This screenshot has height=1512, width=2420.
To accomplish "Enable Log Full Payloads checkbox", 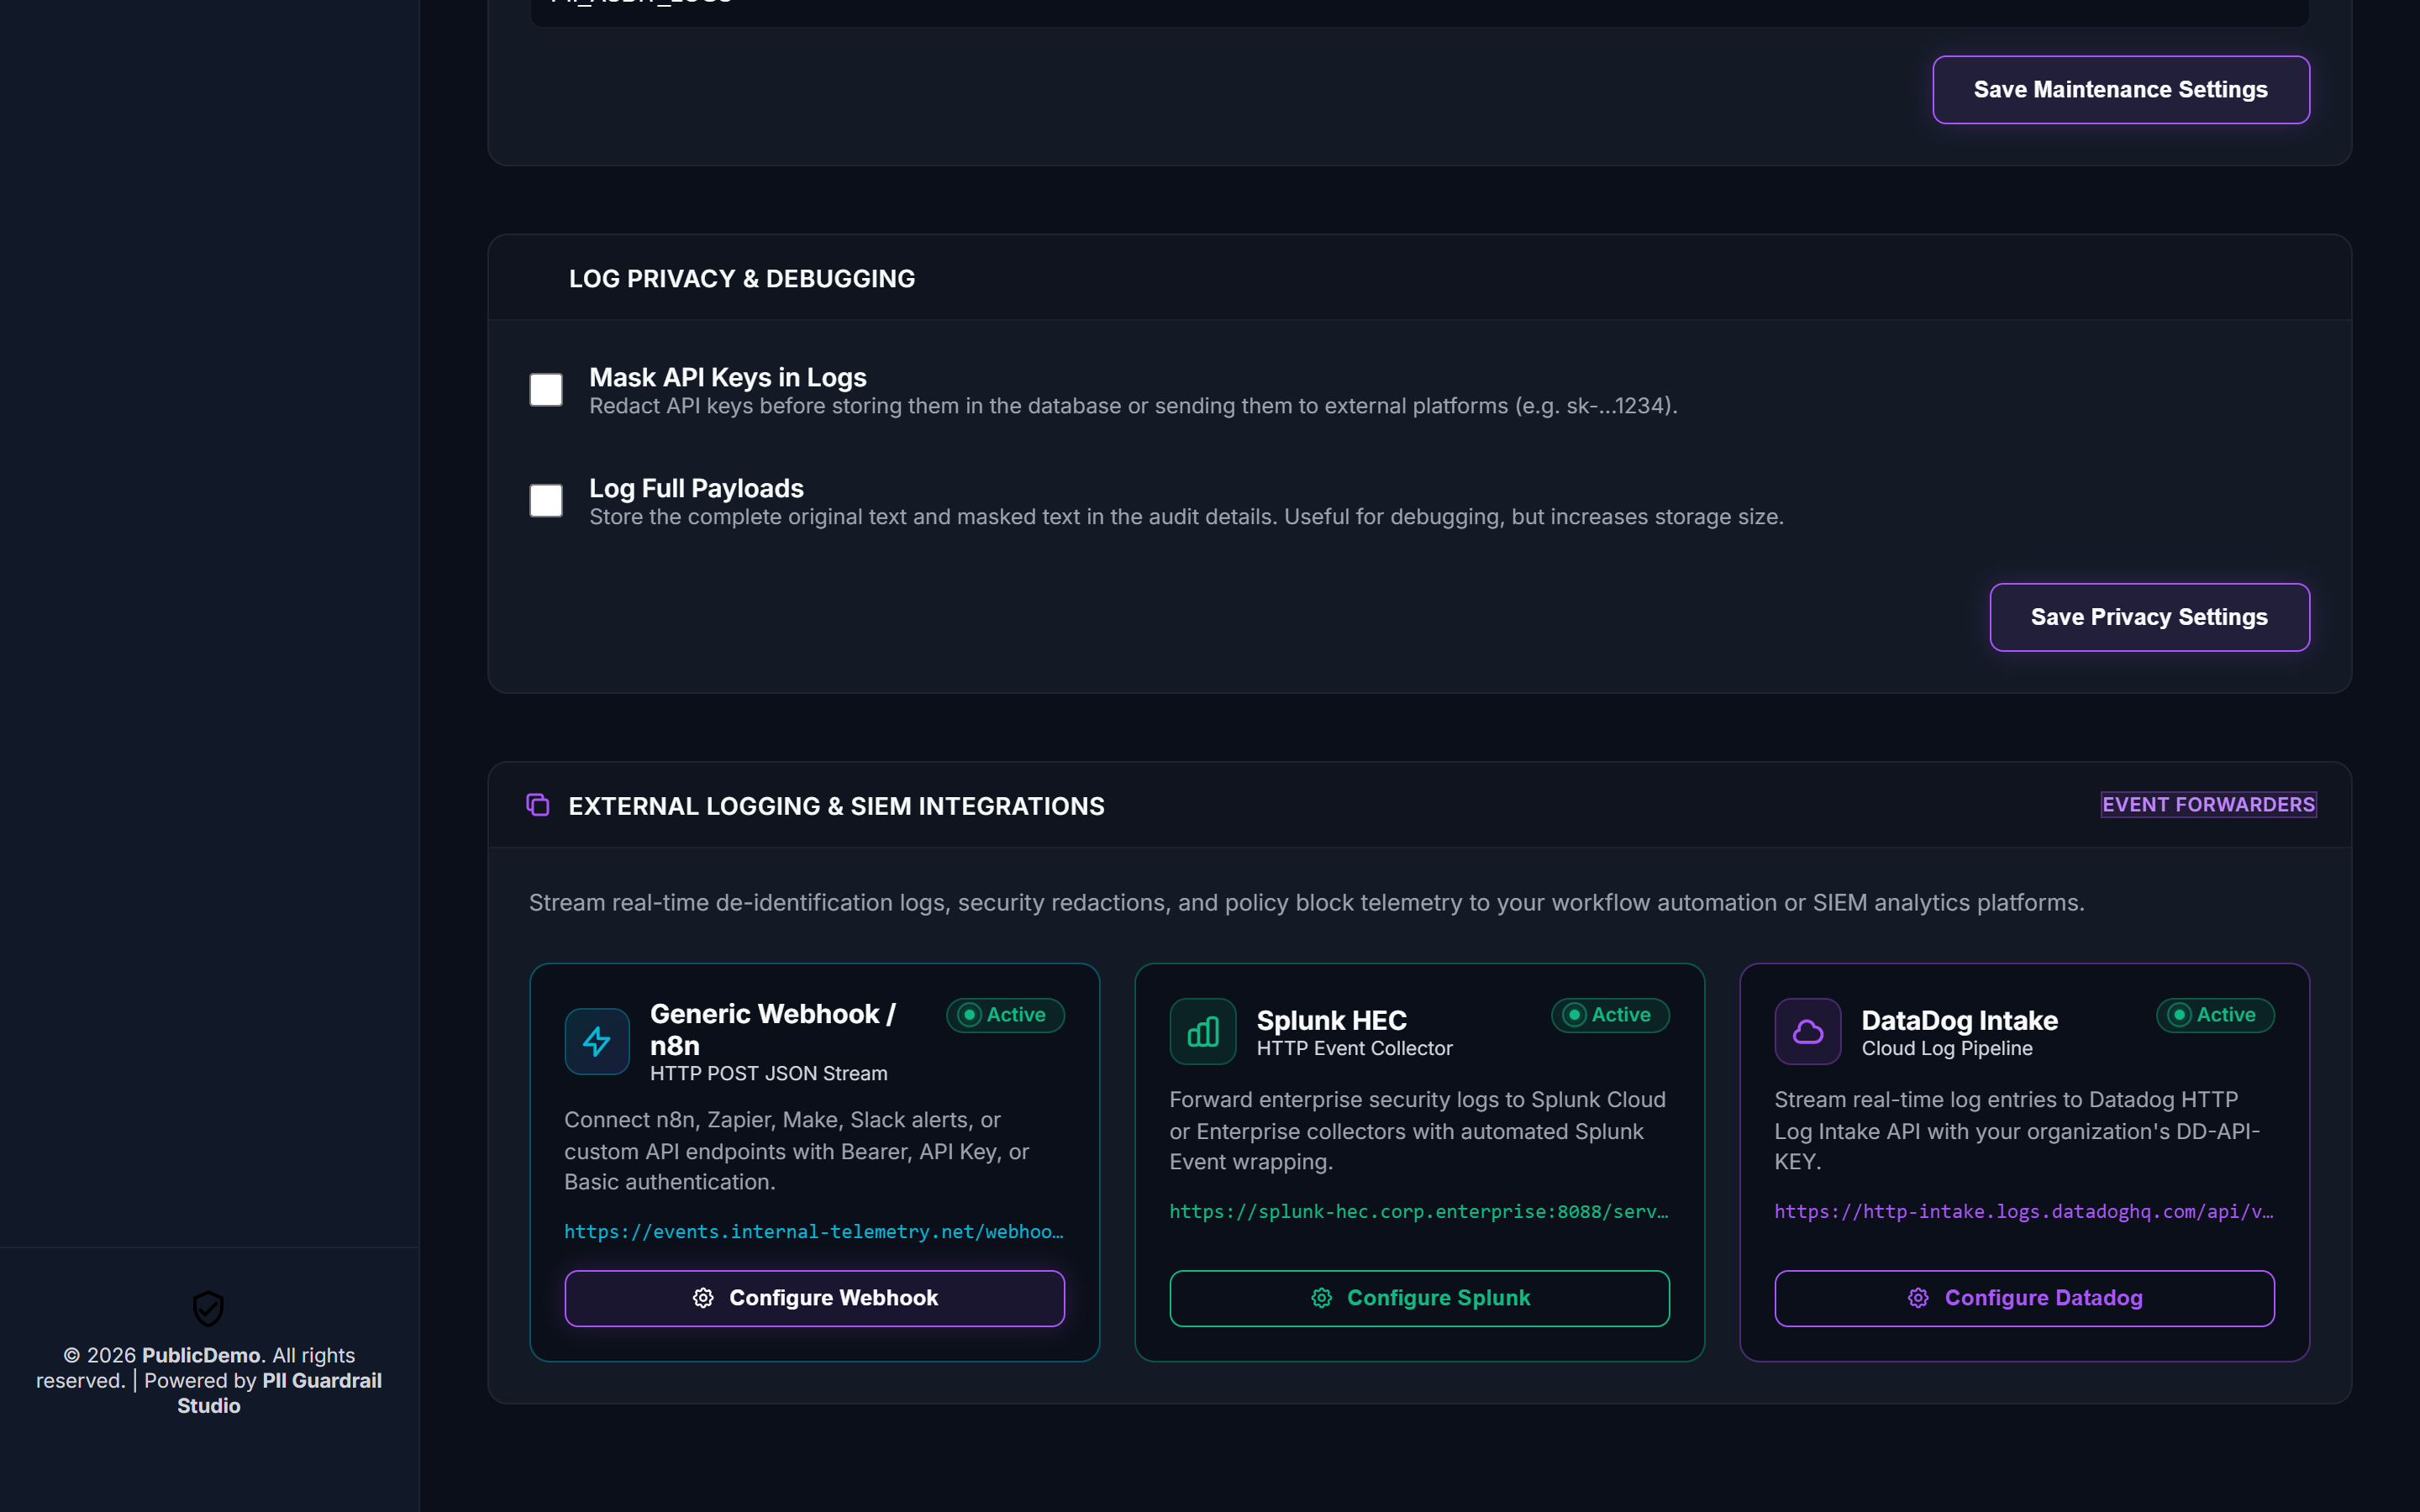I will [546, 500].
